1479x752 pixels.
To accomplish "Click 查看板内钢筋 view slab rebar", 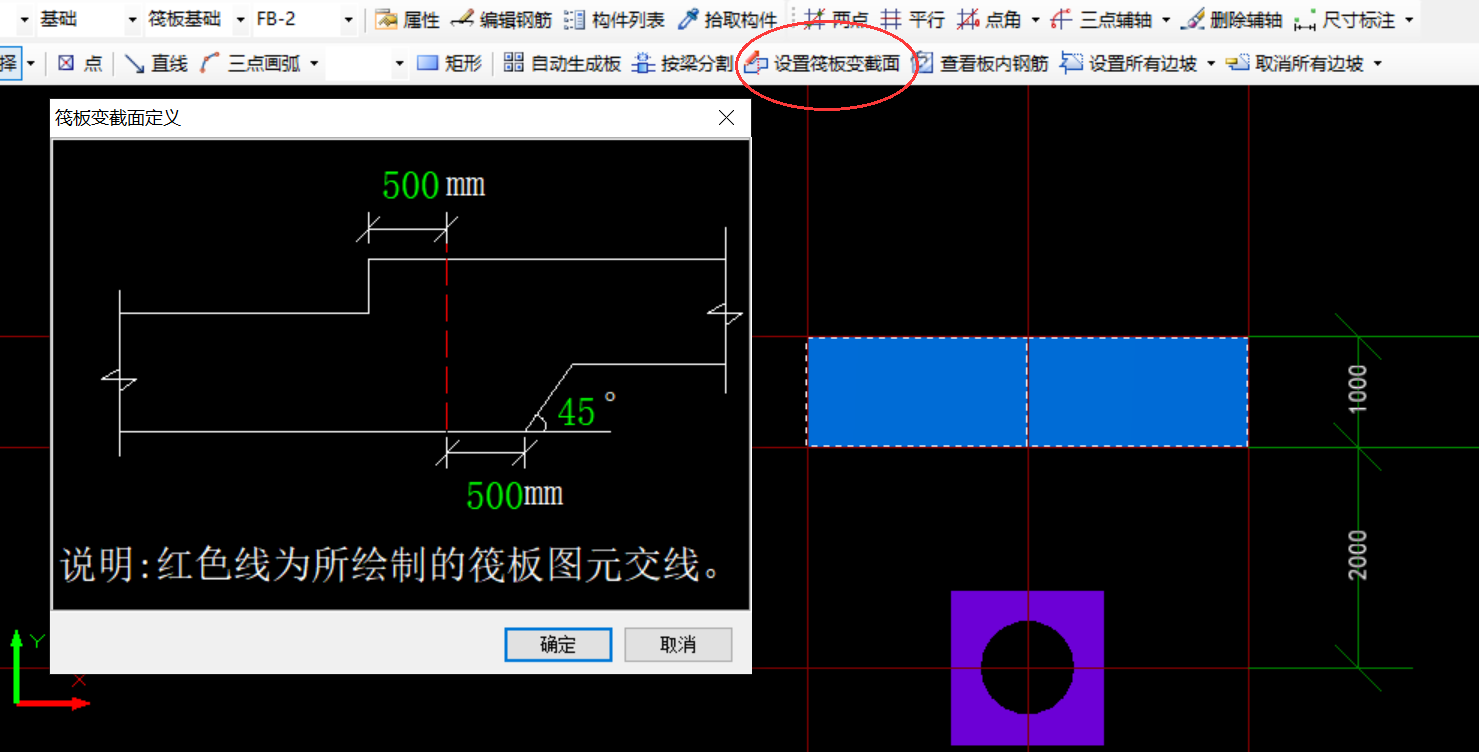I will click(x=982, y=64).
